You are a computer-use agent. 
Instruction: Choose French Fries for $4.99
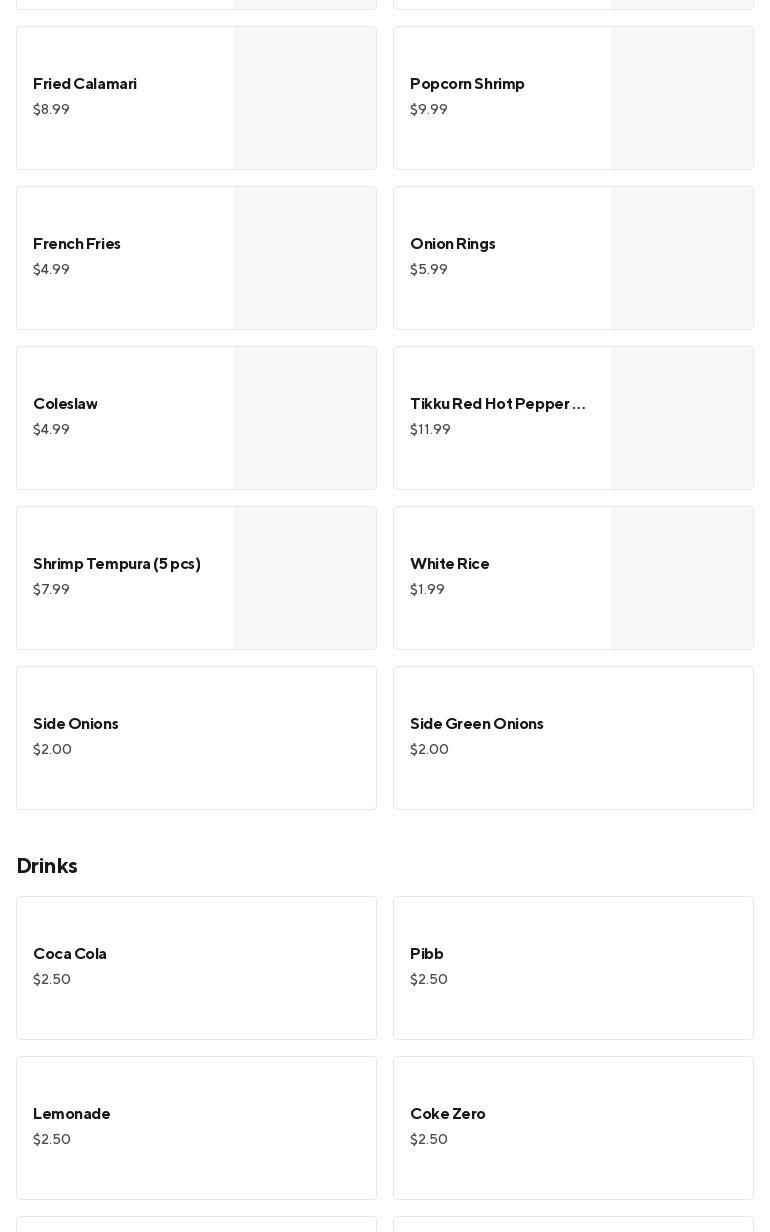196,258
